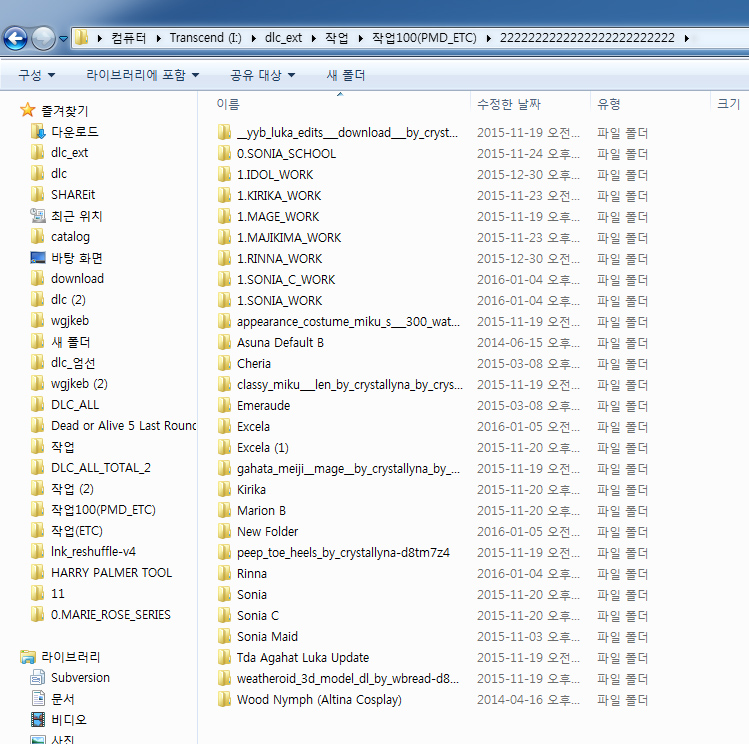Viewport: 749px width, 744px height.
Task: Click the 0.SONIA_SCHOOL folder icon
Action: click(224, 154)
